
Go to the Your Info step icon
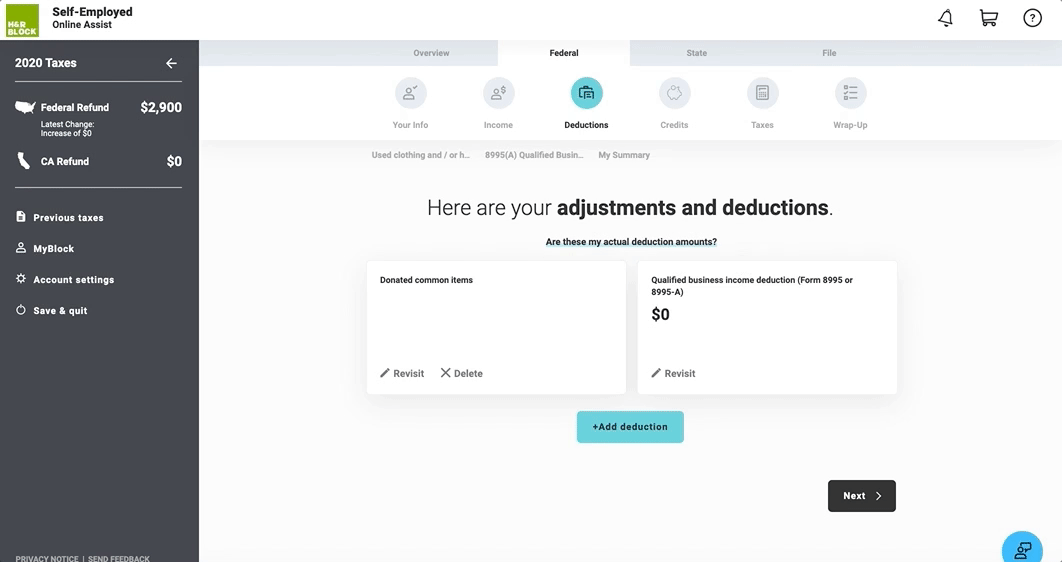click(x=410, y=93)
